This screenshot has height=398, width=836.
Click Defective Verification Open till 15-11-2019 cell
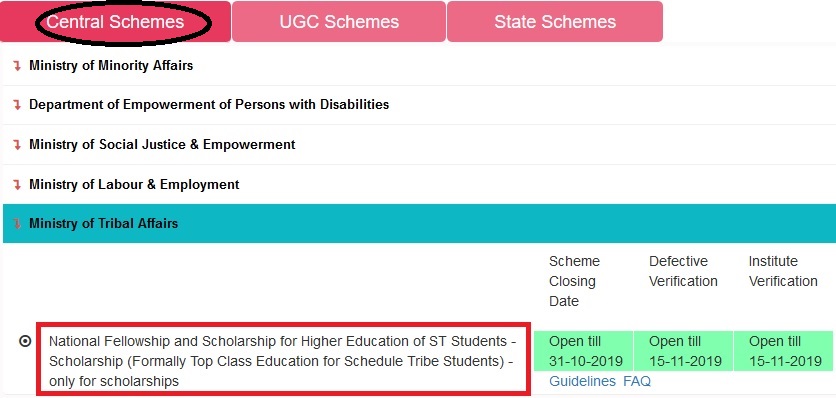coord(683,351)
